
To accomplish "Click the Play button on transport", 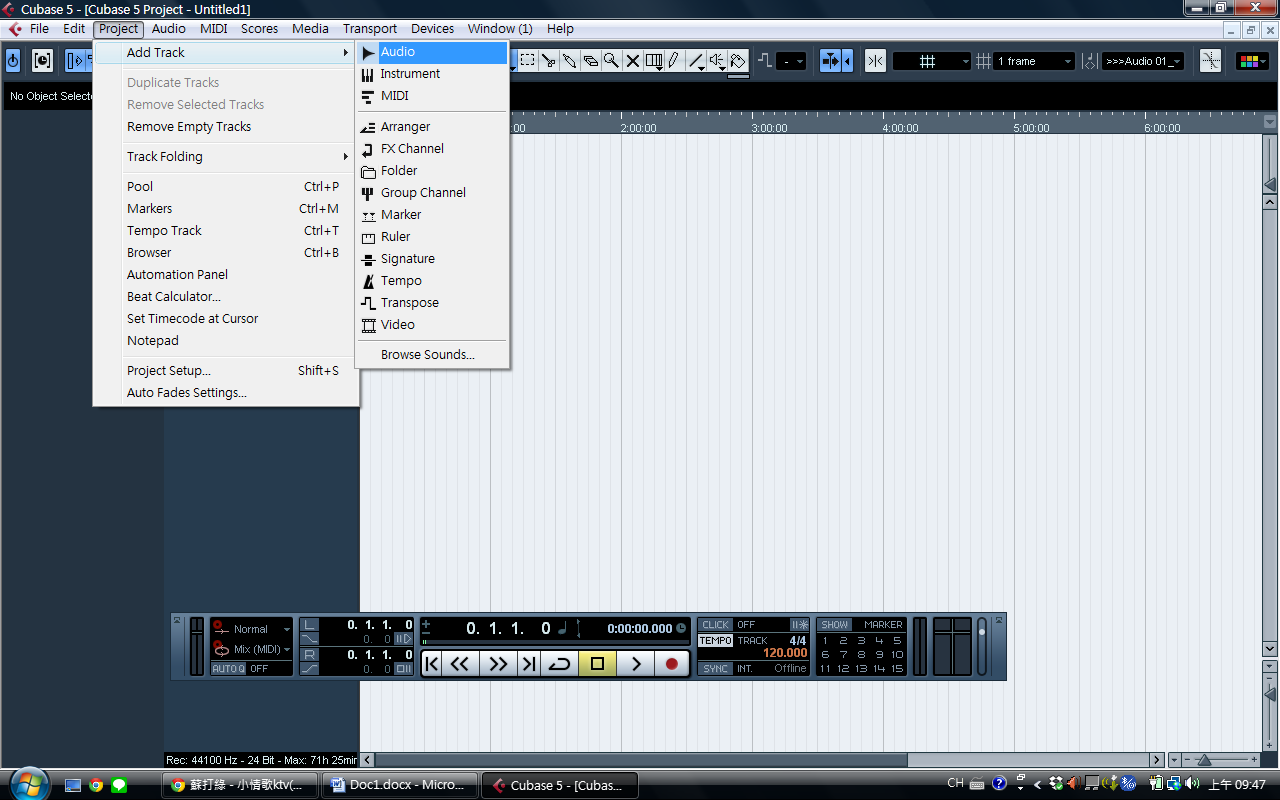I will (634, 663).
